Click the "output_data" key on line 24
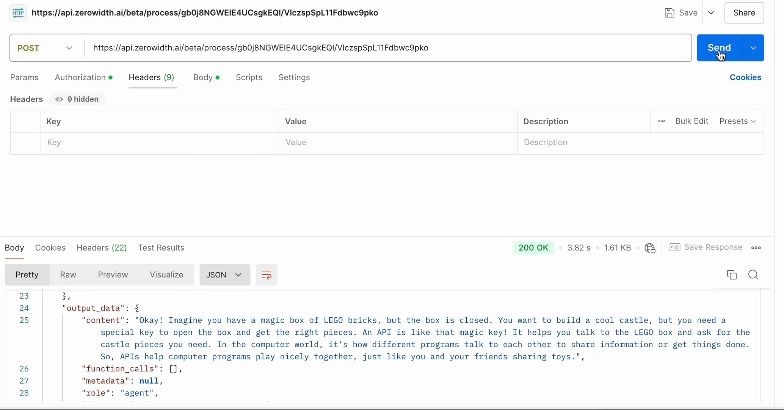Viewport: 784px width, 410px height. [92, 308]
